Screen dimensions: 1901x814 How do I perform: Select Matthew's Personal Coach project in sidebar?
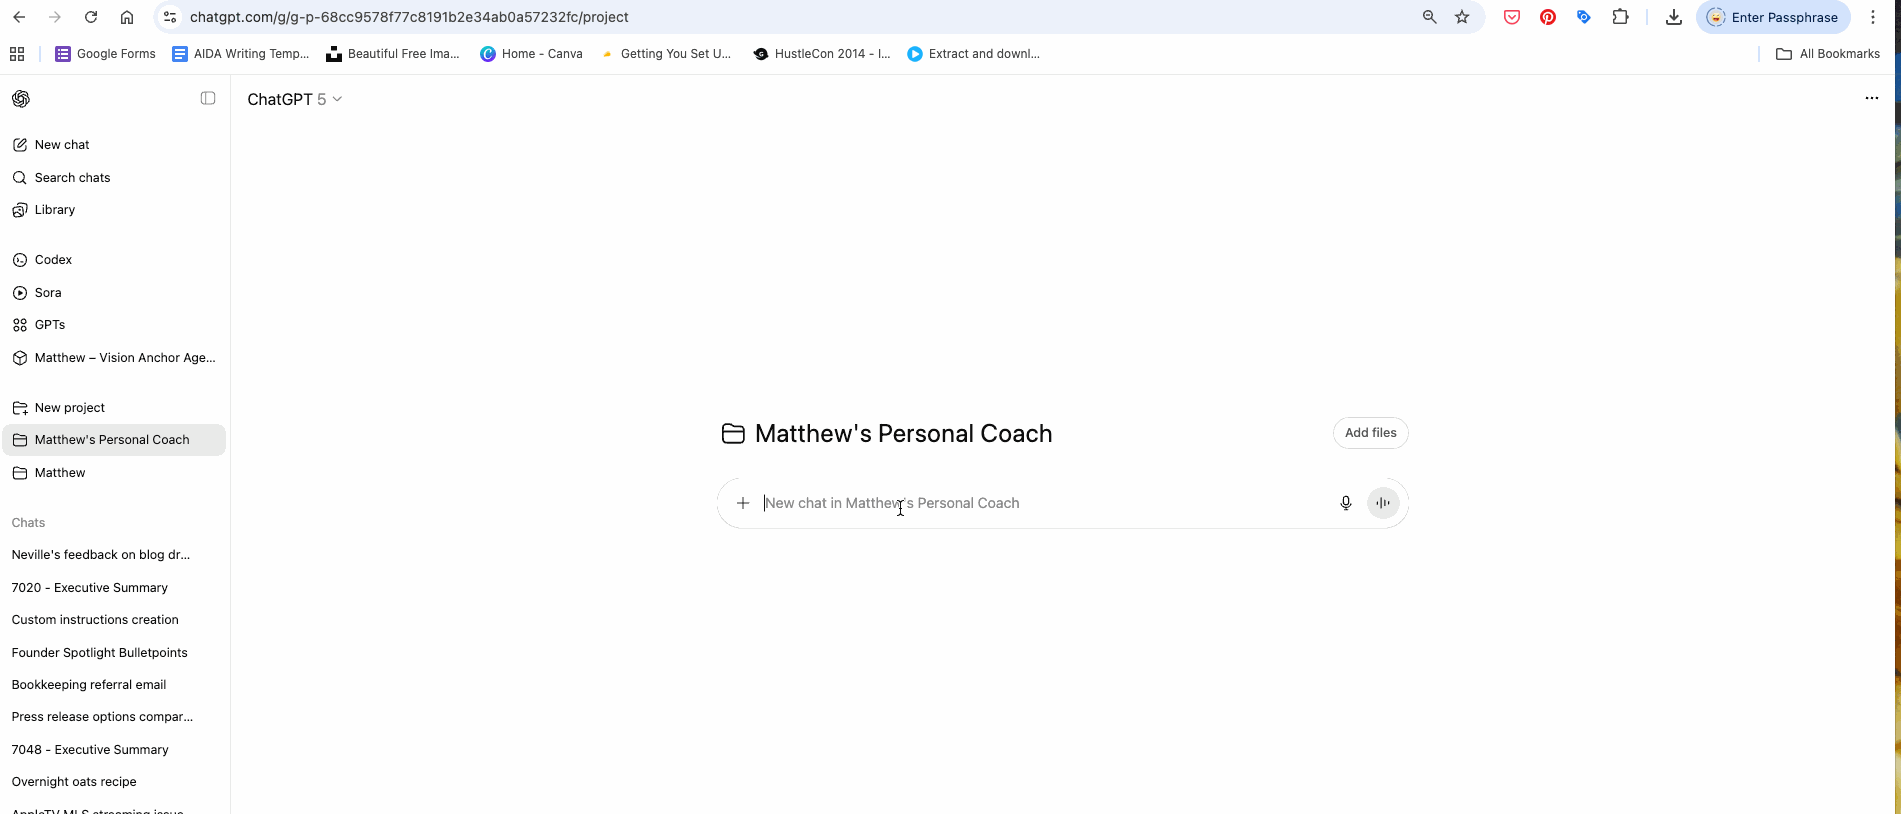click(x=115, y=440)
